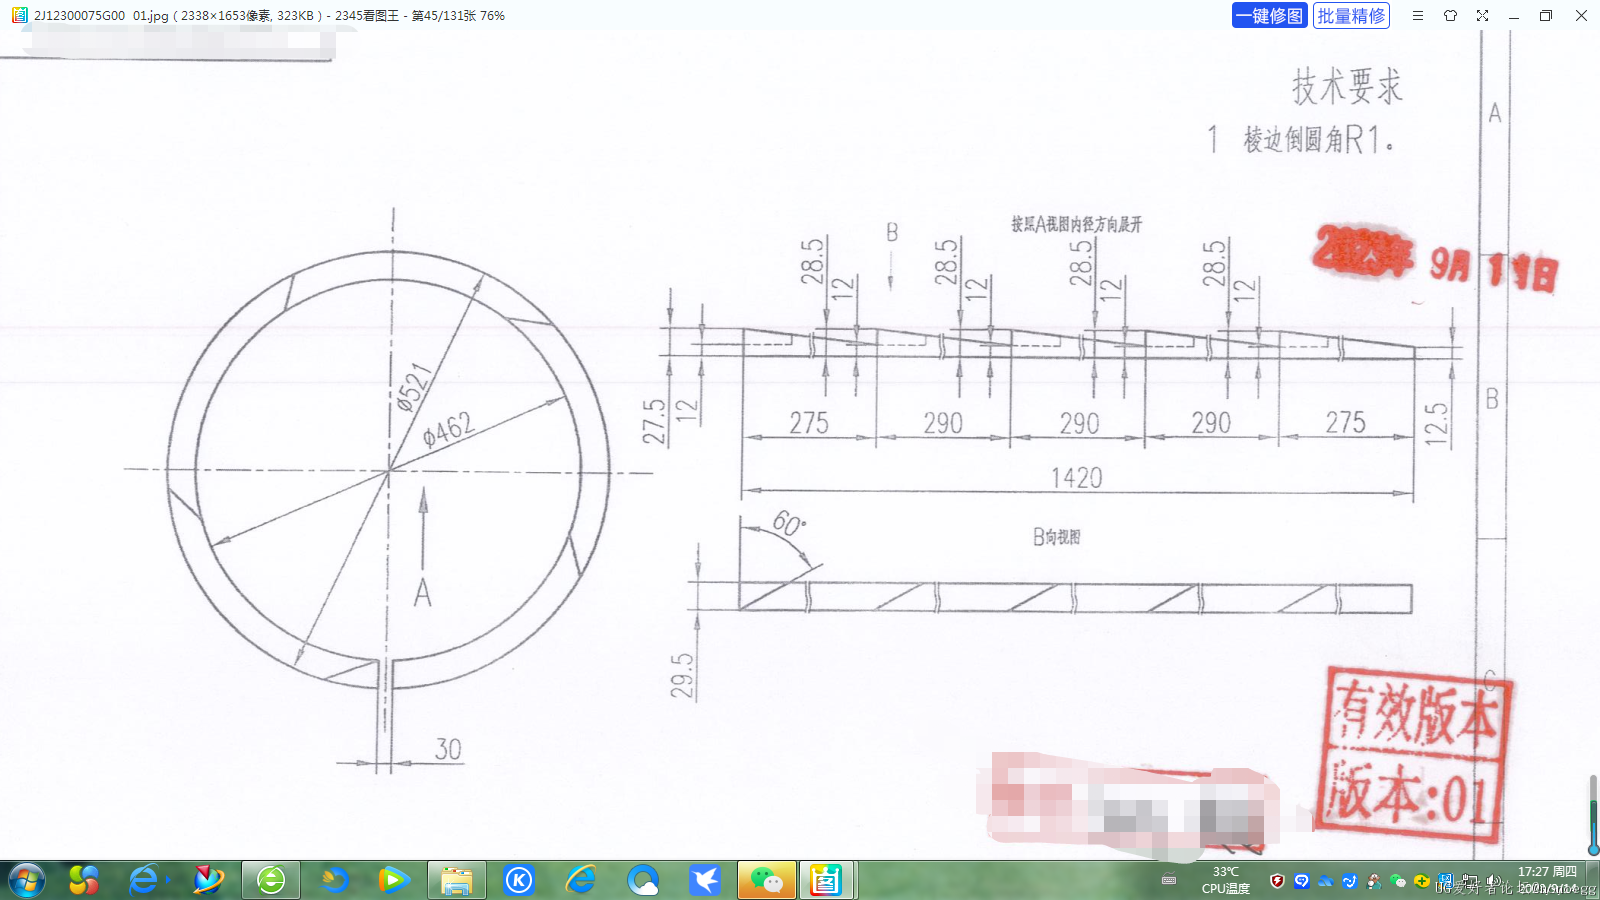The width and height of the screenshot is (1600, 900).
Task: Open the blue Q cloud browser icon
Action: pos(643,880)
